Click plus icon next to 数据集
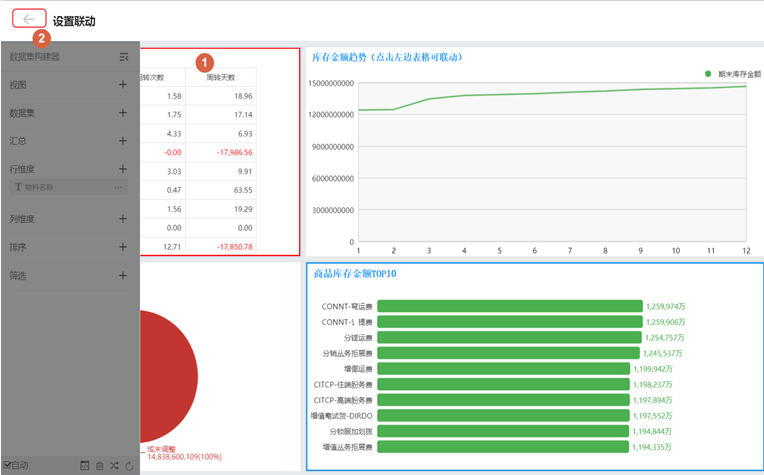Viewport: 764px width, 475px height. click(x=123, y=113)
